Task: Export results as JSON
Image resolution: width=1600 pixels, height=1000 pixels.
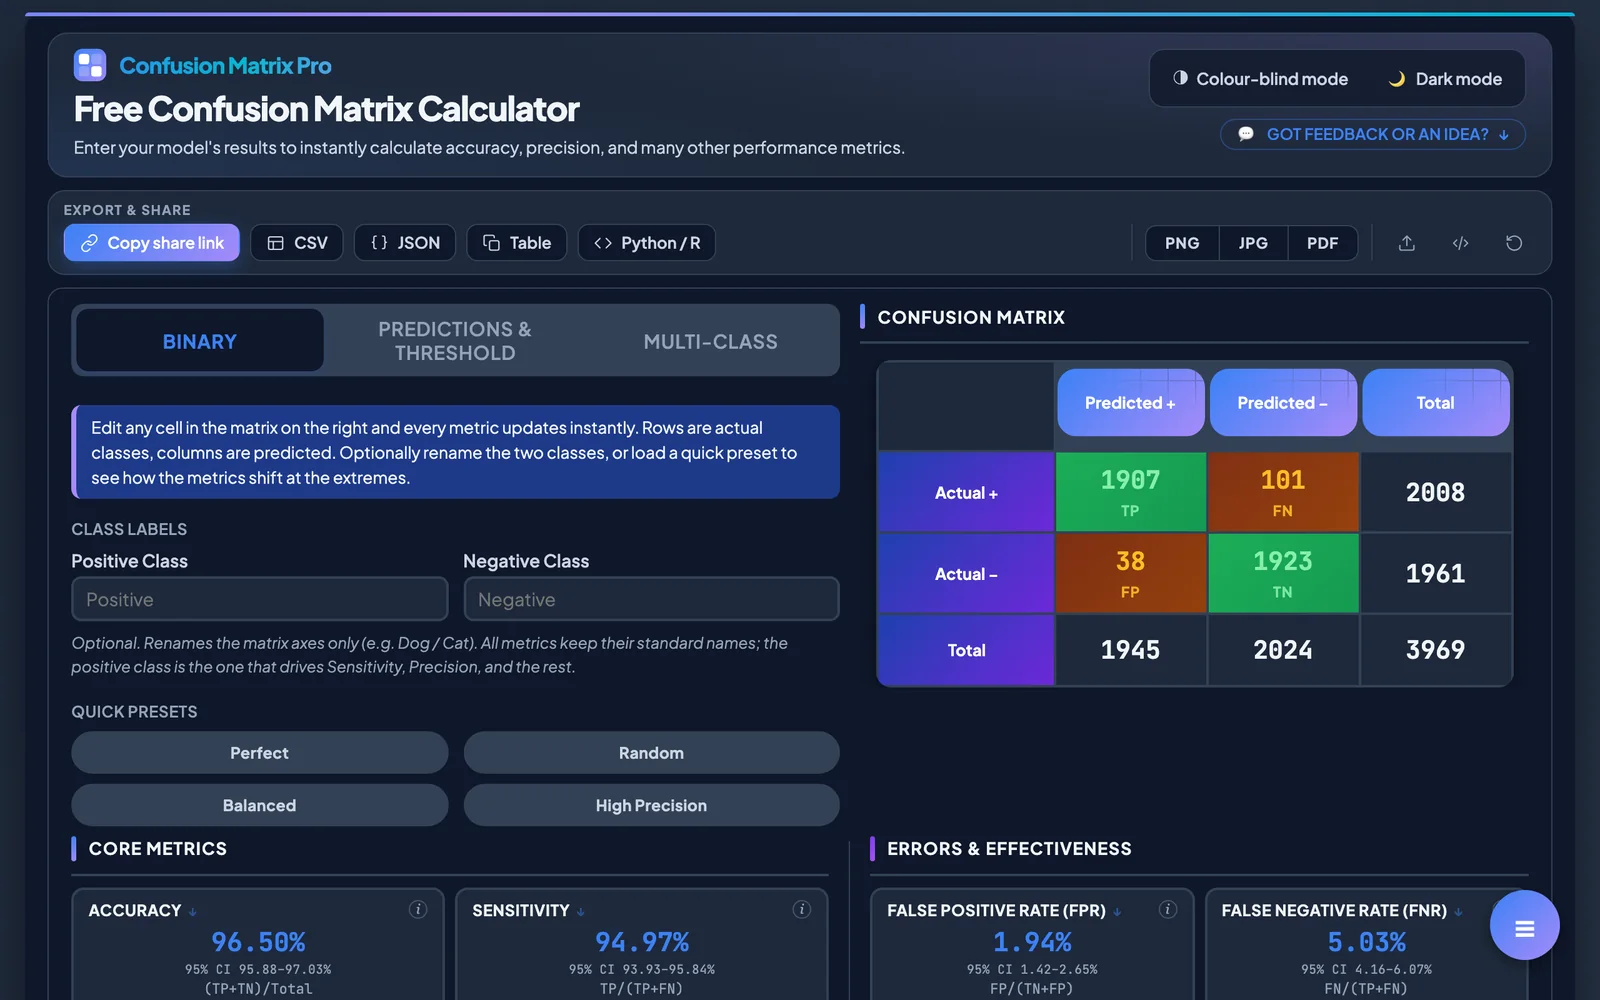Action: 405,243
